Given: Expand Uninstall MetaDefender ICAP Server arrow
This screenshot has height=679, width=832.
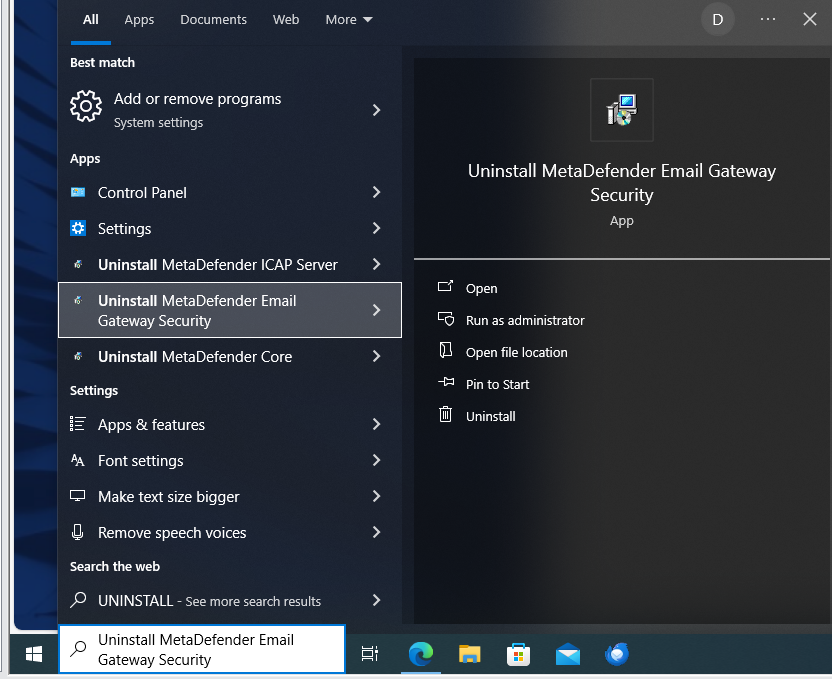Looking at the screenshot, I should (376, 264).
